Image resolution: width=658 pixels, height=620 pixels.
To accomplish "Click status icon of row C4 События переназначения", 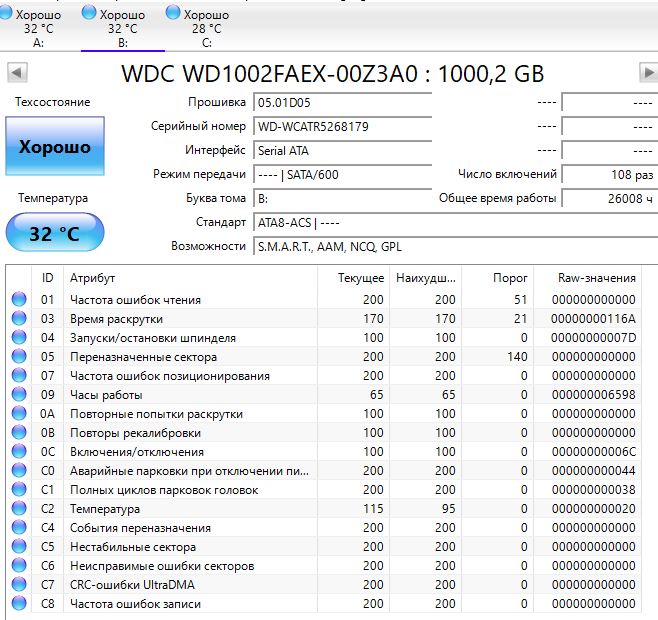I will point(19,527).
